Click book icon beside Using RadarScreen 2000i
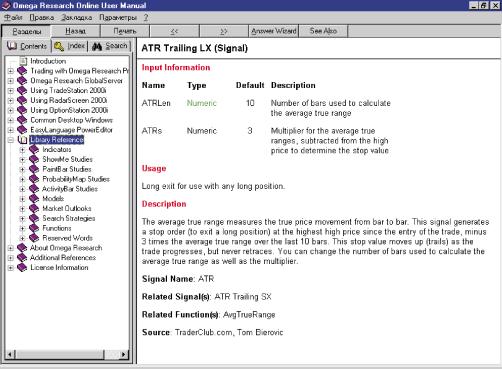The image size is (502, 369). pyautogui.click(x=22, y=100)
